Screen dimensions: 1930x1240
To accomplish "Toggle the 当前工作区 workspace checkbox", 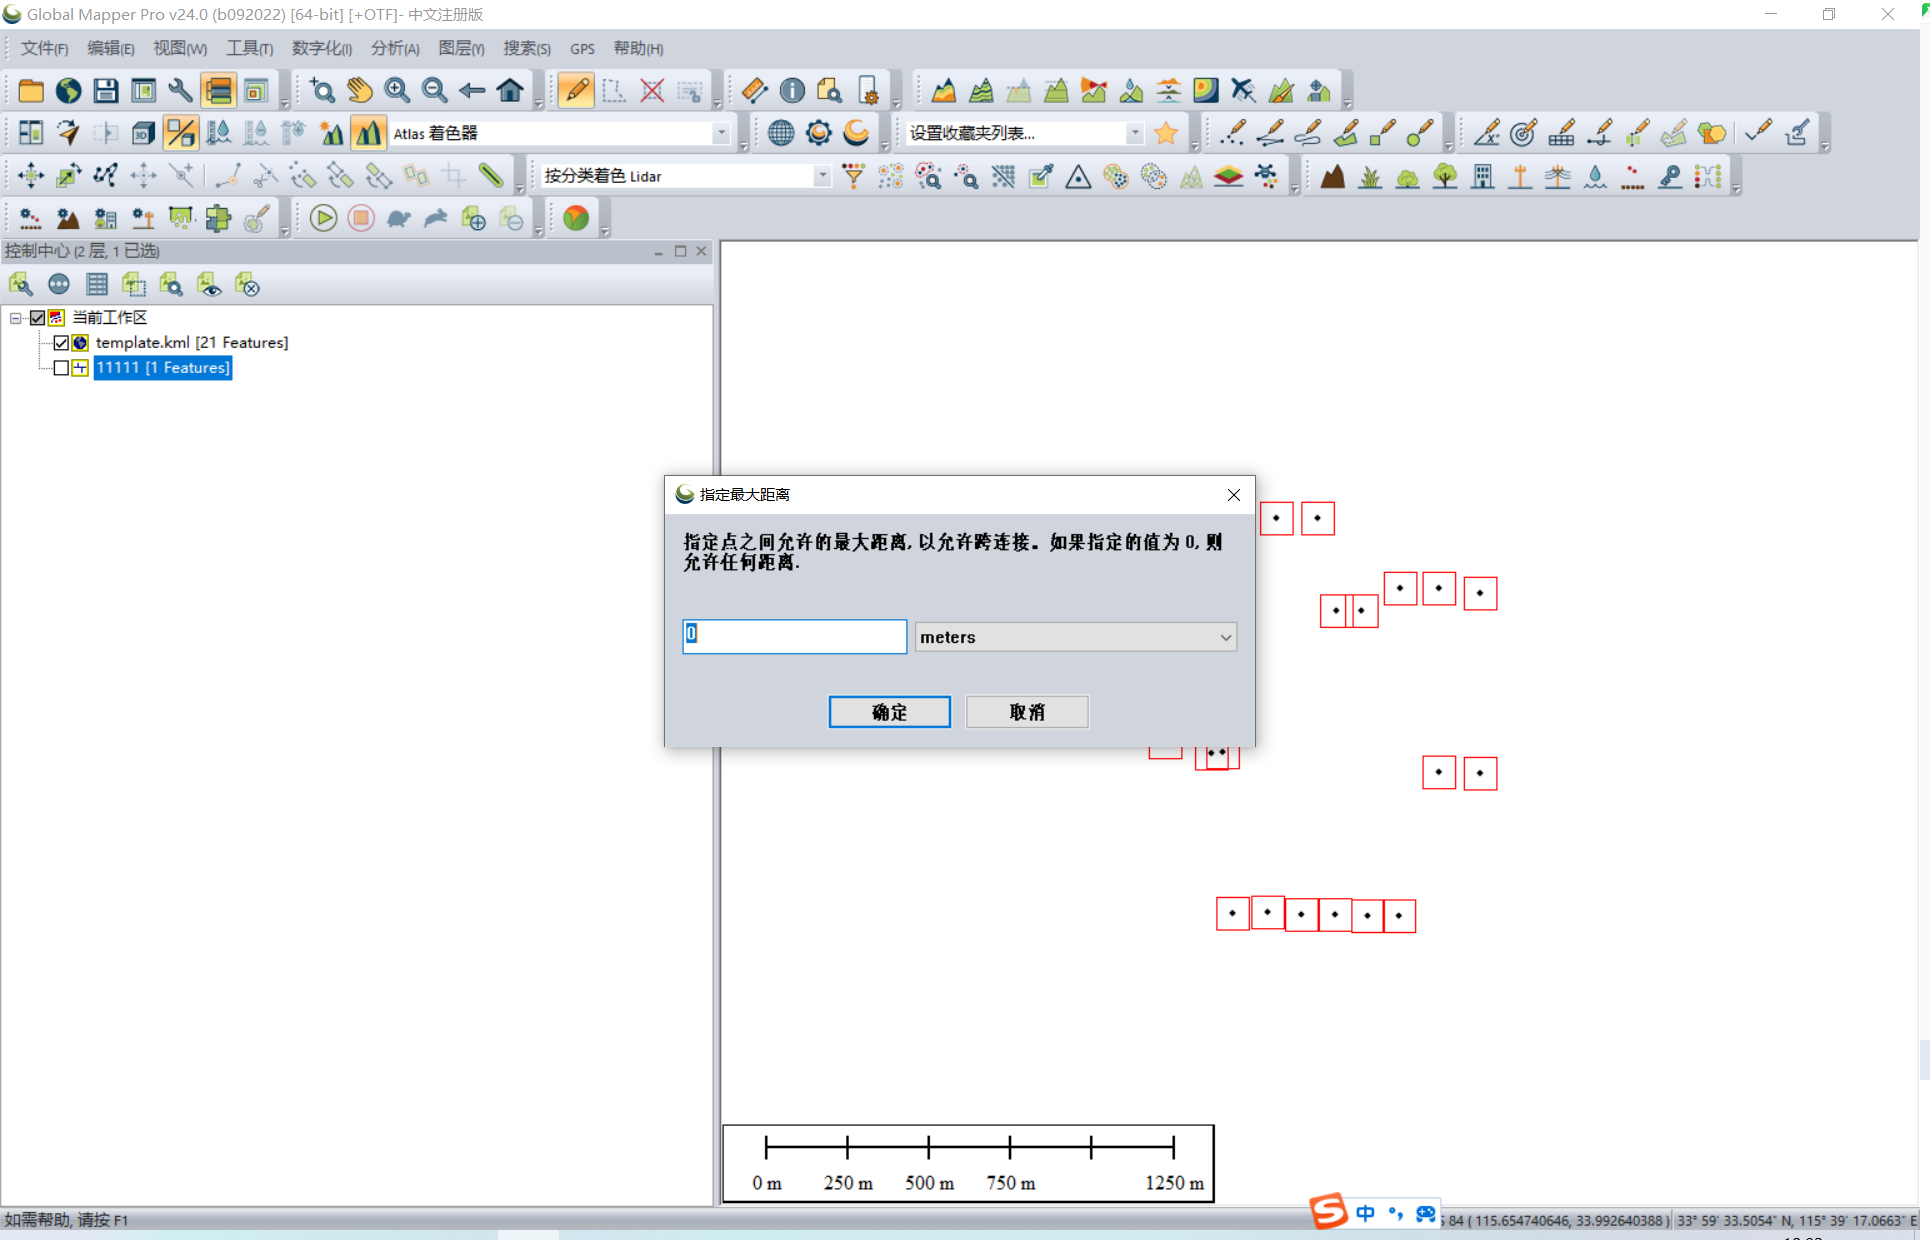I will [x=38, y=318].
